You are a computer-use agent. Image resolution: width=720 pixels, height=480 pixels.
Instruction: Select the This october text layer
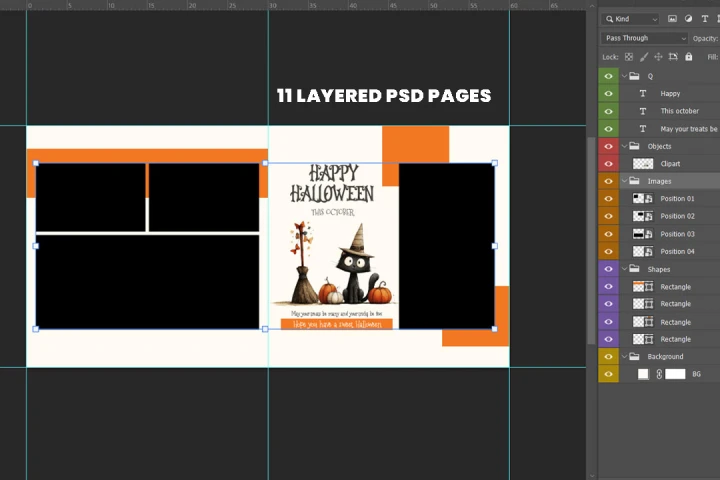(x=679, y=111)
